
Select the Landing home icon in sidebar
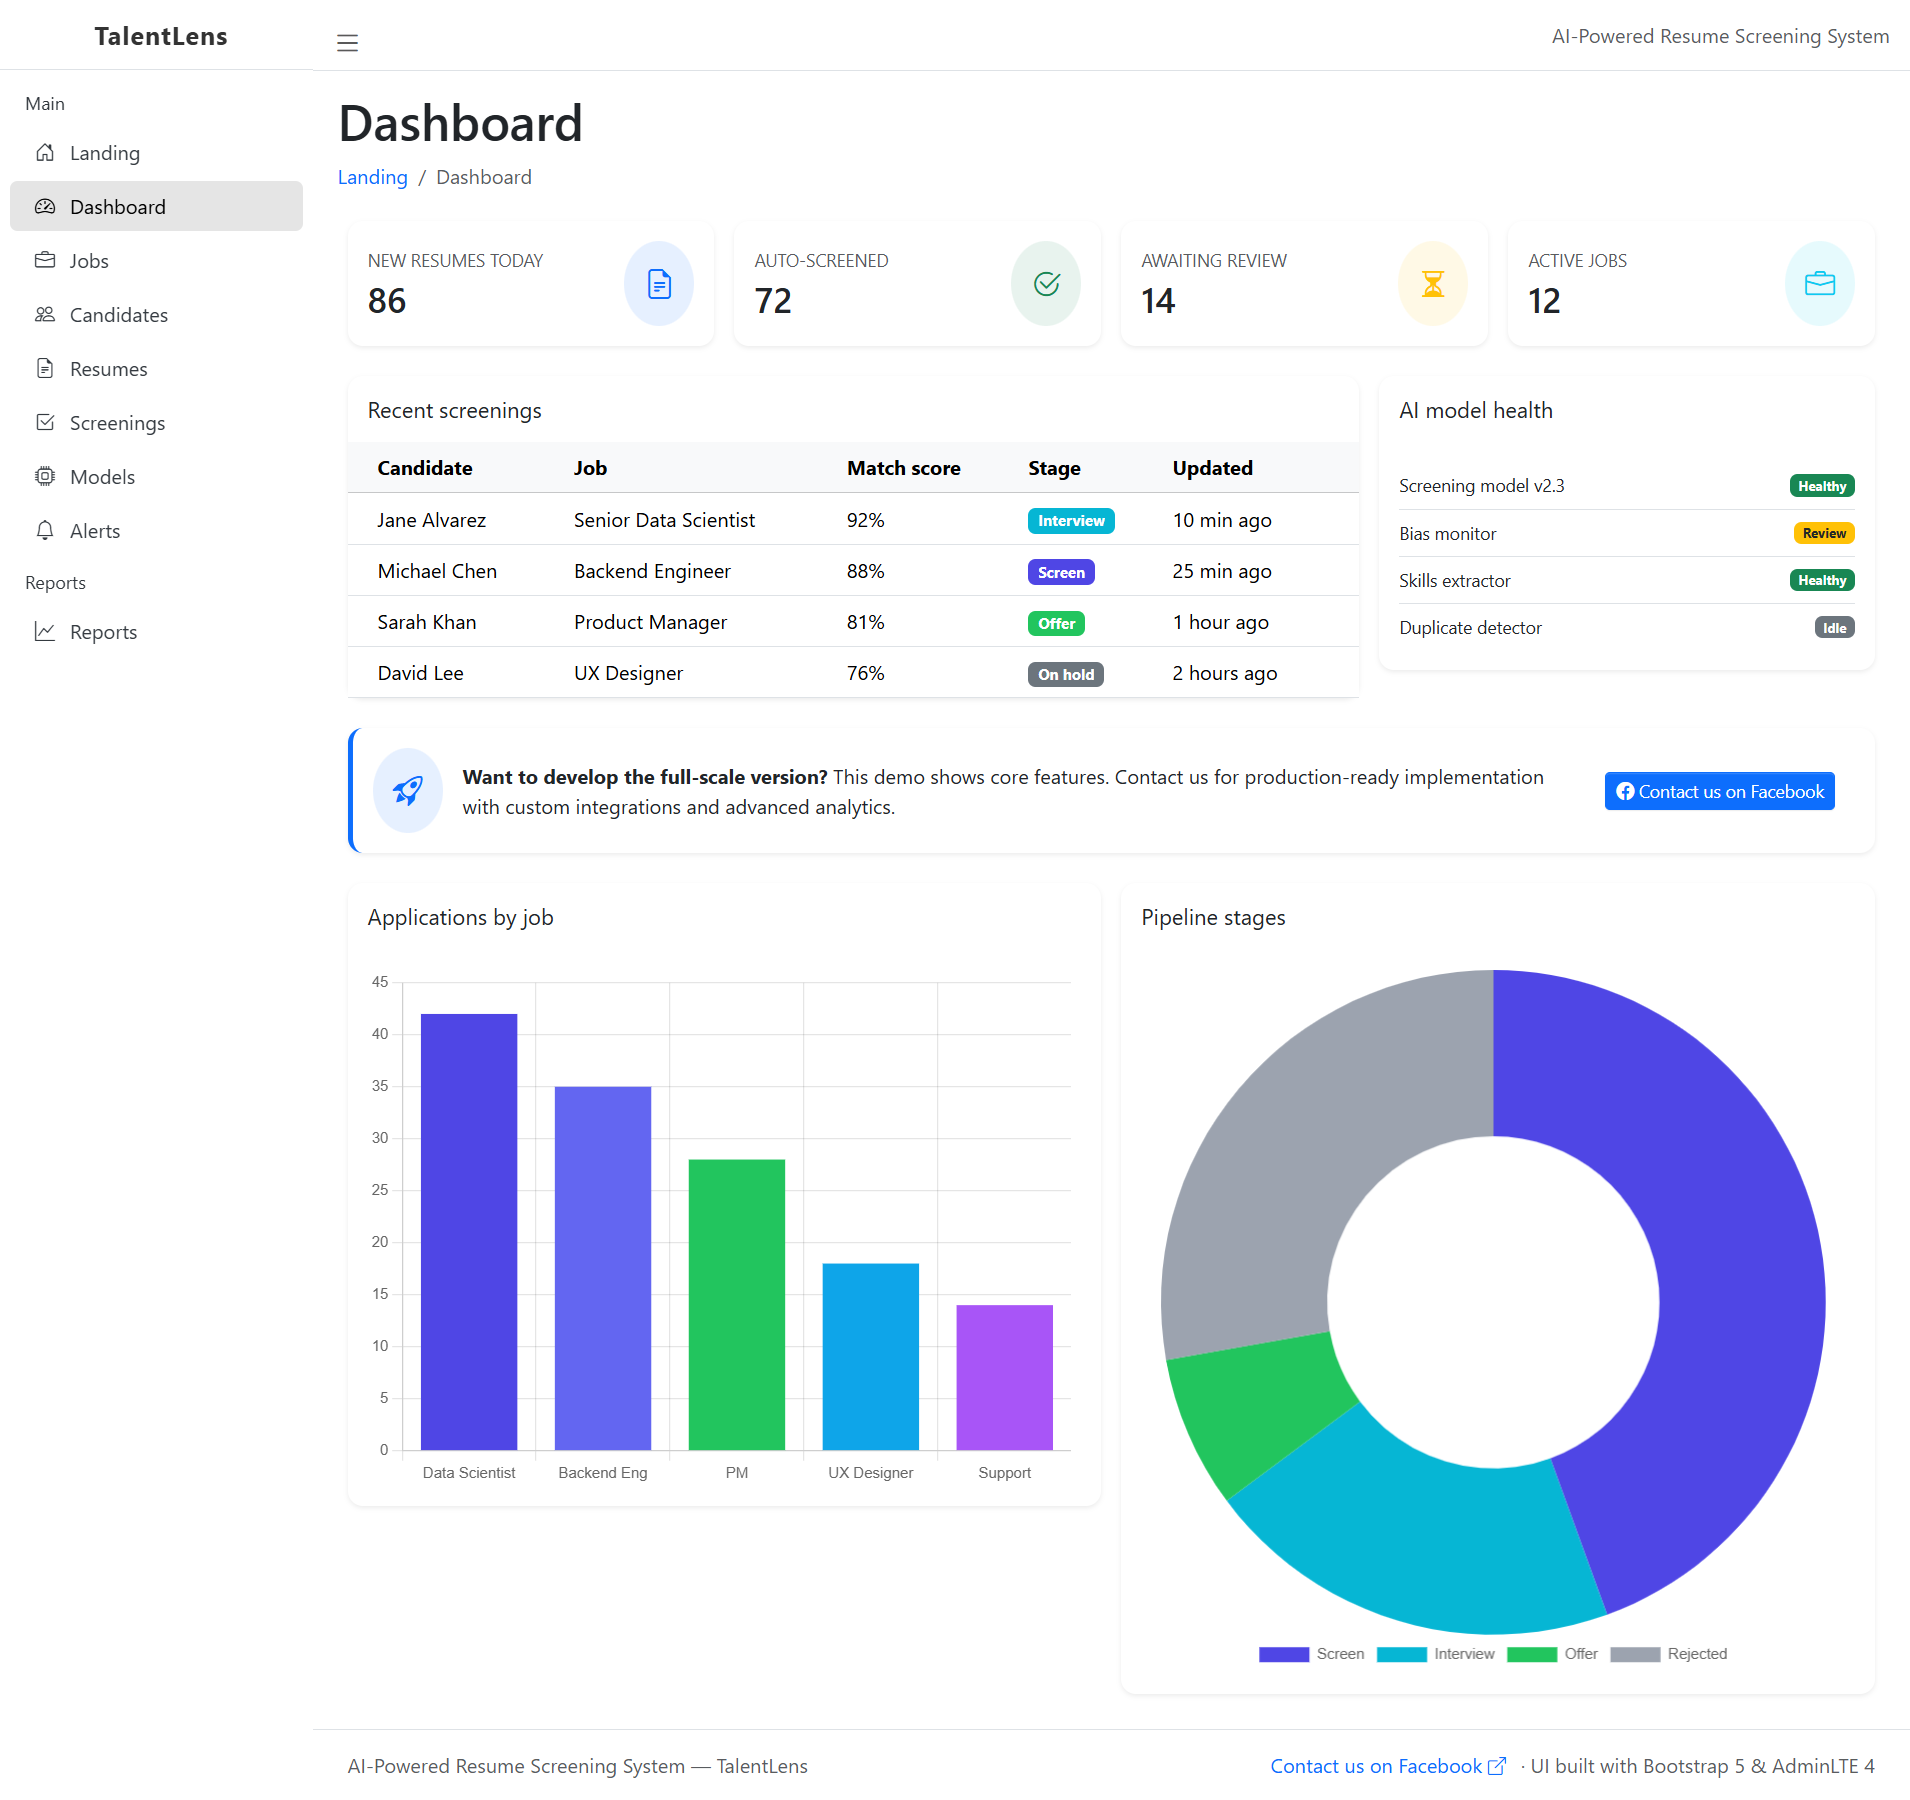45,152
